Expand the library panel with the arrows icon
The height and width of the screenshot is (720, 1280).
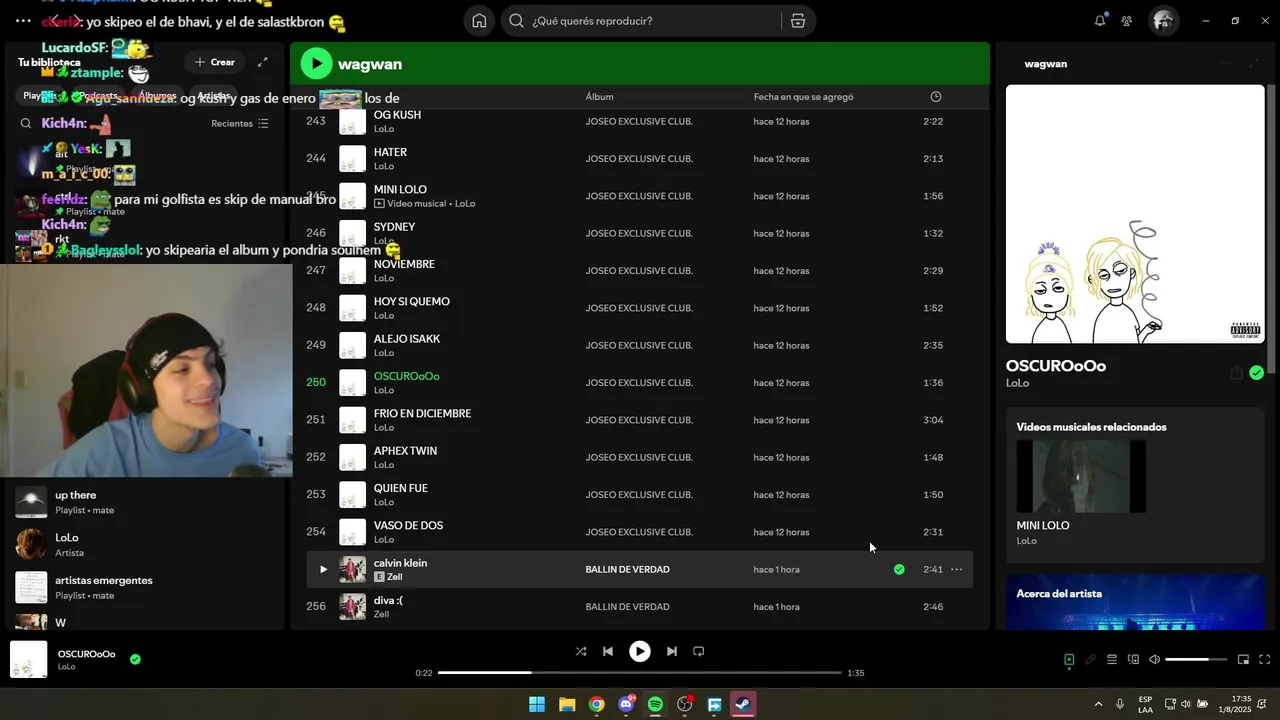click(x=262, y=62)
